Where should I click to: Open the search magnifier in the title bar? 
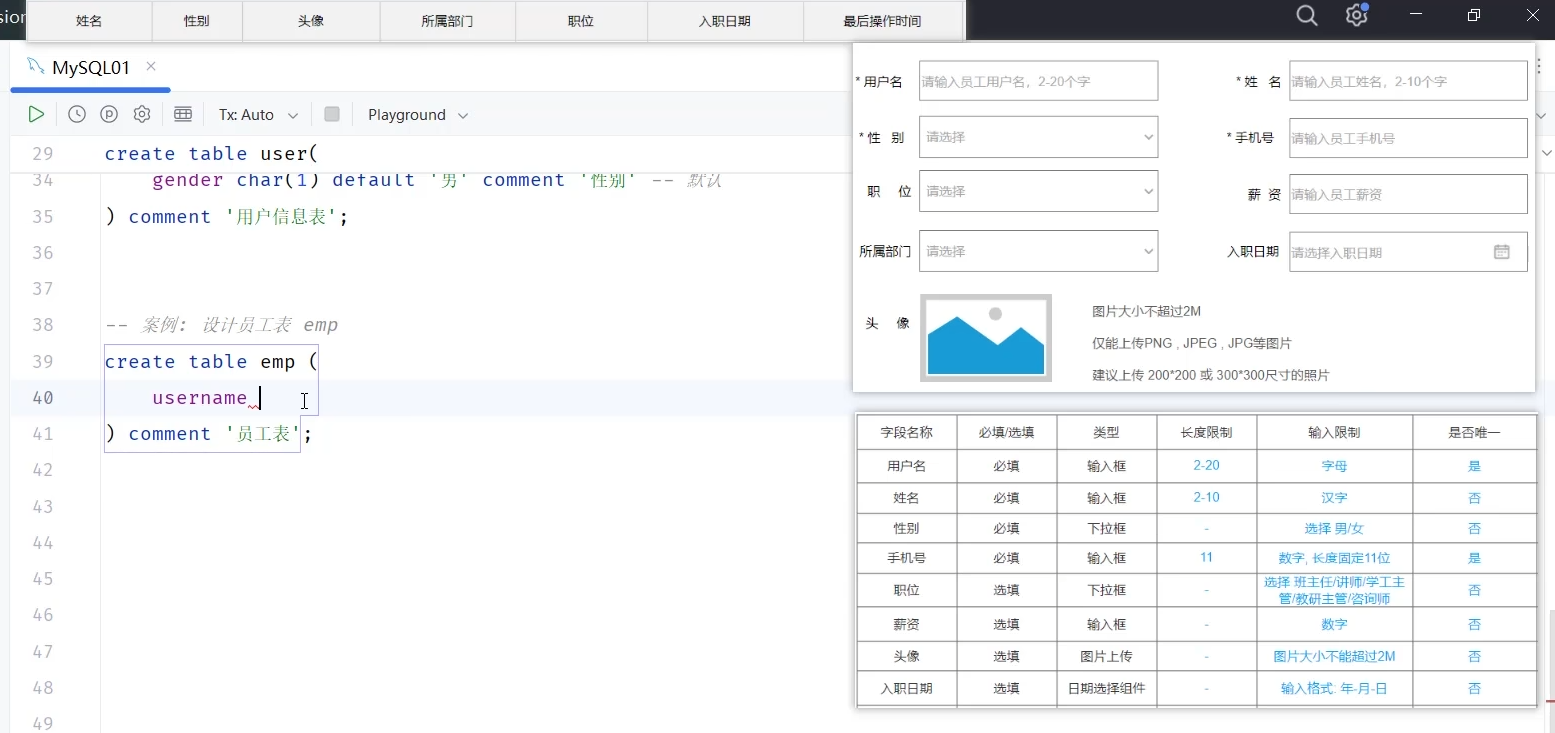tap(1306, 15)
